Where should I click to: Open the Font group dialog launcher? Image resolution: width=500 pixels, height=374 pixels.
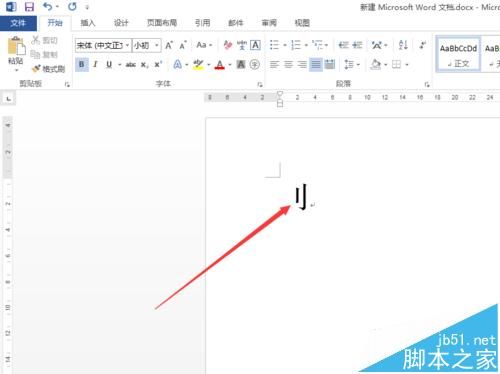pos(260,85)
